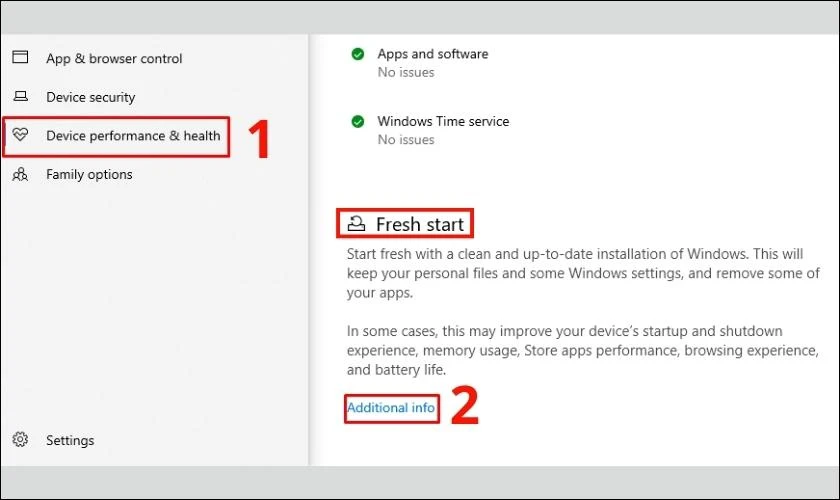Click the Fresh start heading

(419, 224)
